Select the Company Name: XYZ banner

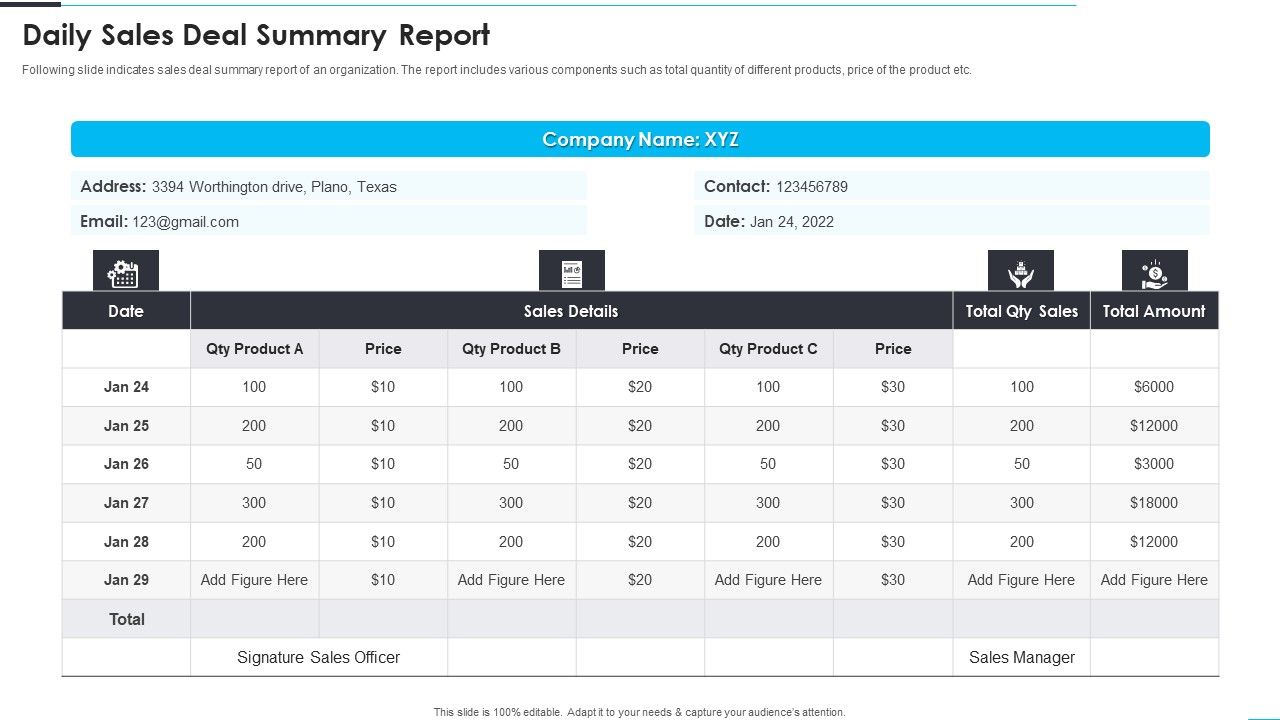pyautogui.click(x=640, y=139)
